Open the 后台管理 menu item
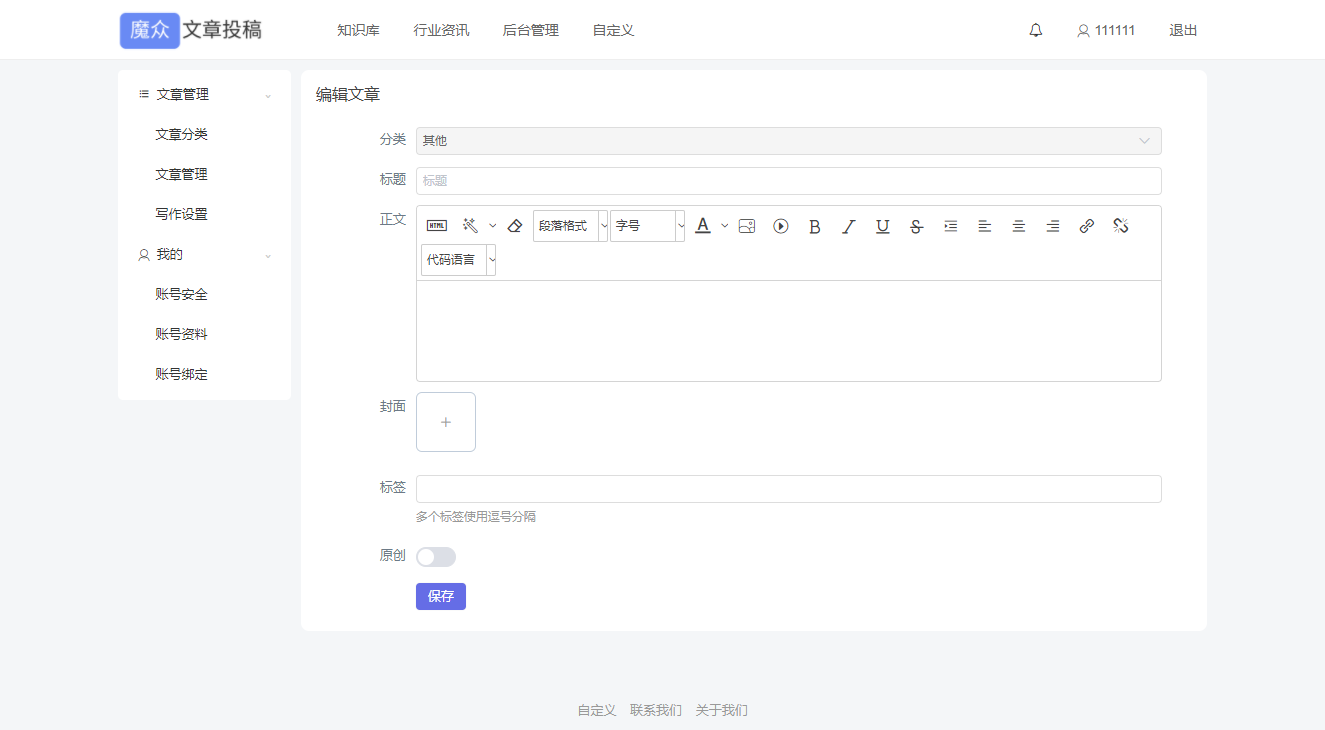 coord(531,30)
